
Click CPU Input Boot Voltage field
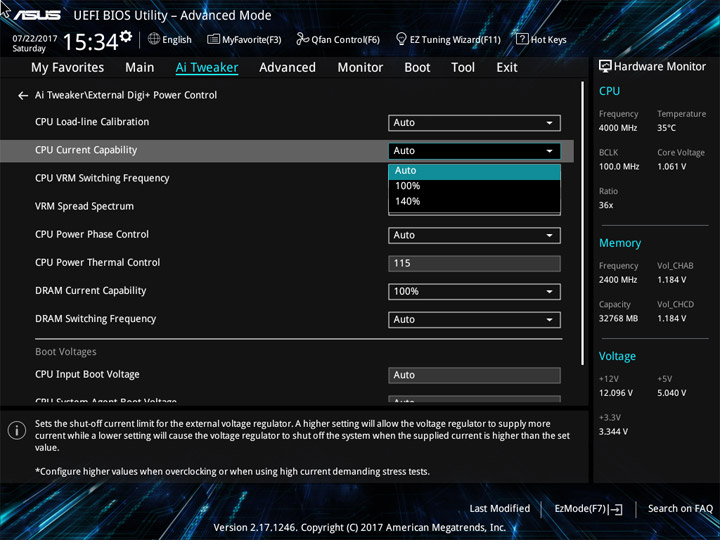tap(474, 375)
